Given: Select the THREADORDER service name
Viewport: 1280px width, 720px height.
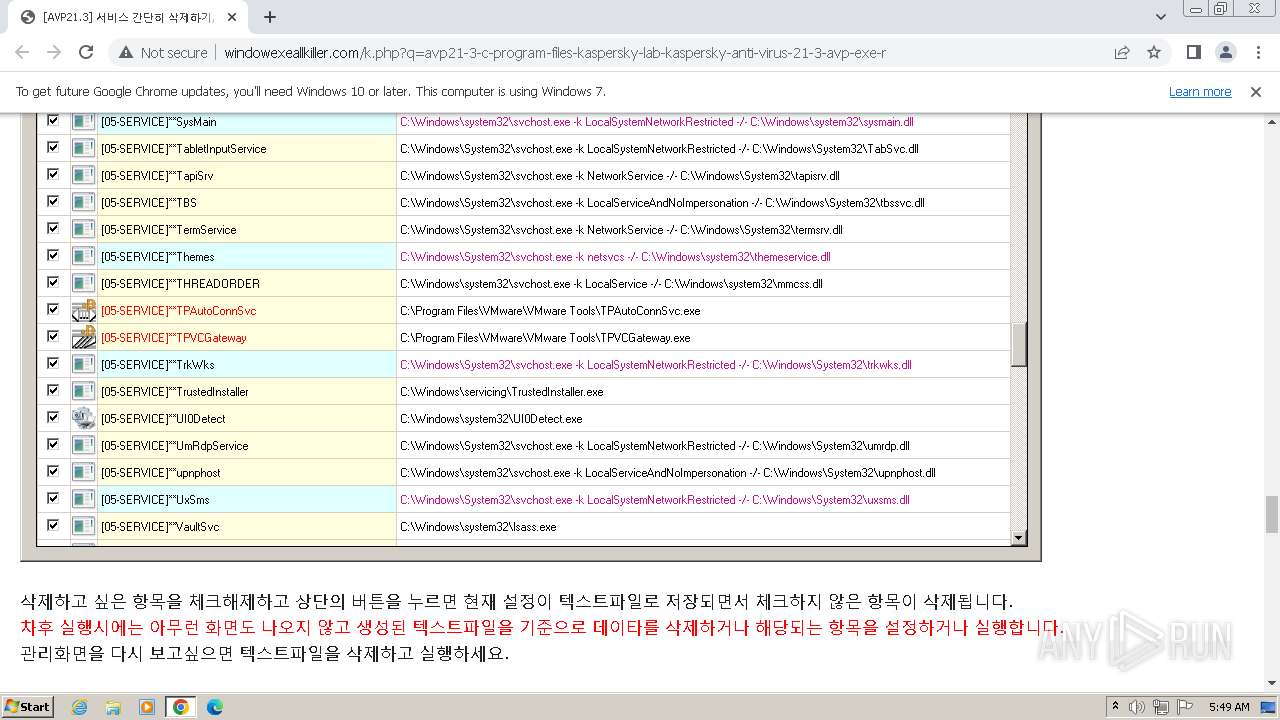Looking at the screenshot, I should click(180, 284).
